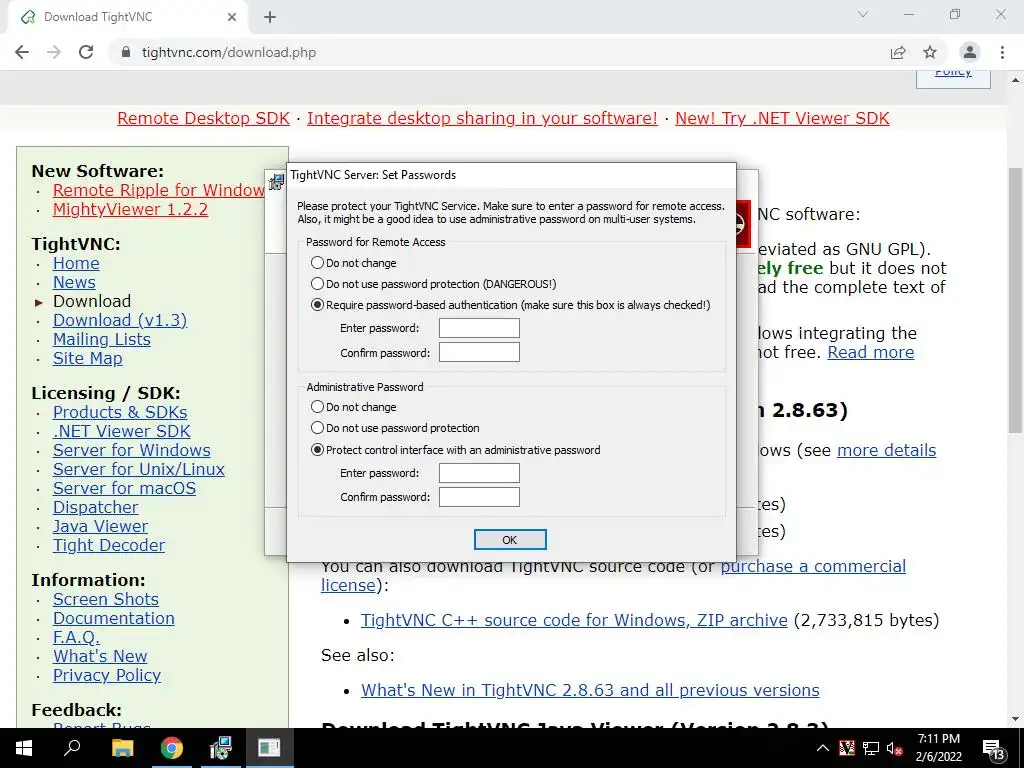Image resolution: width=1024 pixels, height=768 pixels.
Task: Confirm passwords with the OK button
Action: [x=510, y=540]
